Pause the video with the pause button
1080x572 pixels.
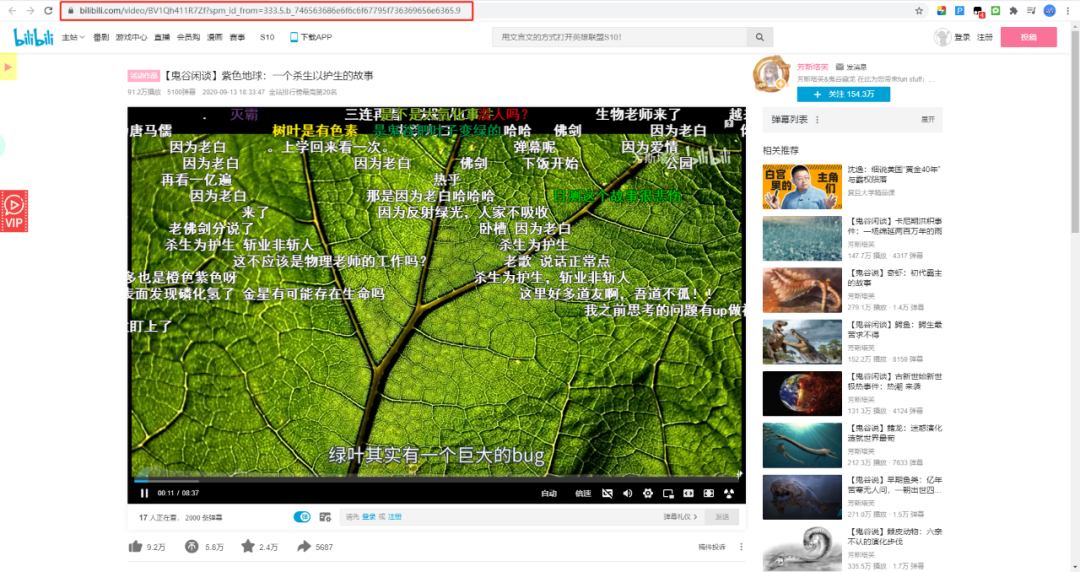pyautogui.click(x=144, y=493)
